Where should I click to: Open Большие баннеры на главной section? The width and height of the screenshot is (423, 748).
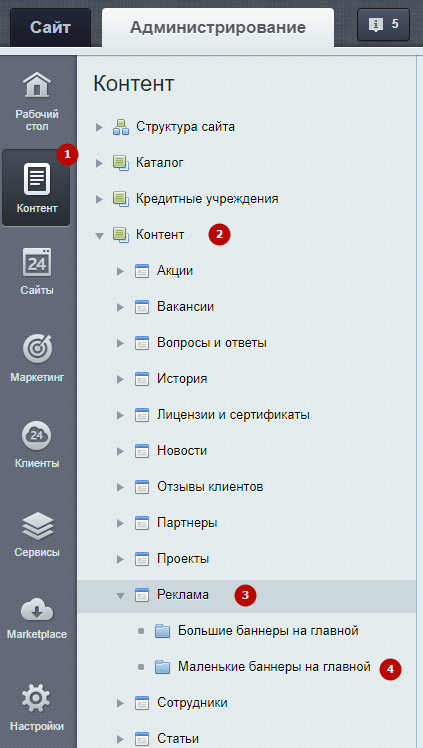[x=268, y=631]
